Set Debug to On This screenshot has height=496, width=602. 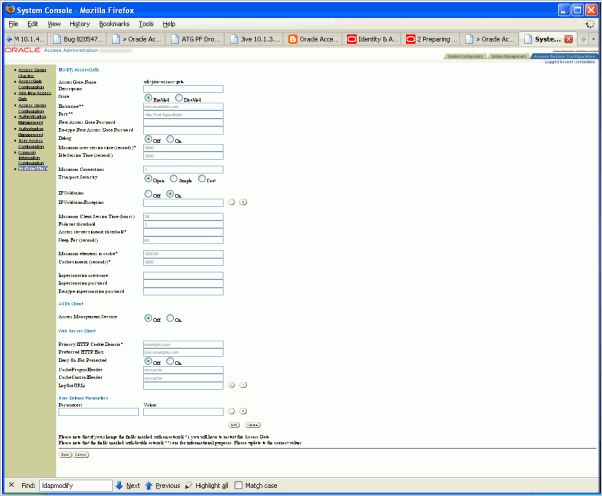tap(170, 139)
